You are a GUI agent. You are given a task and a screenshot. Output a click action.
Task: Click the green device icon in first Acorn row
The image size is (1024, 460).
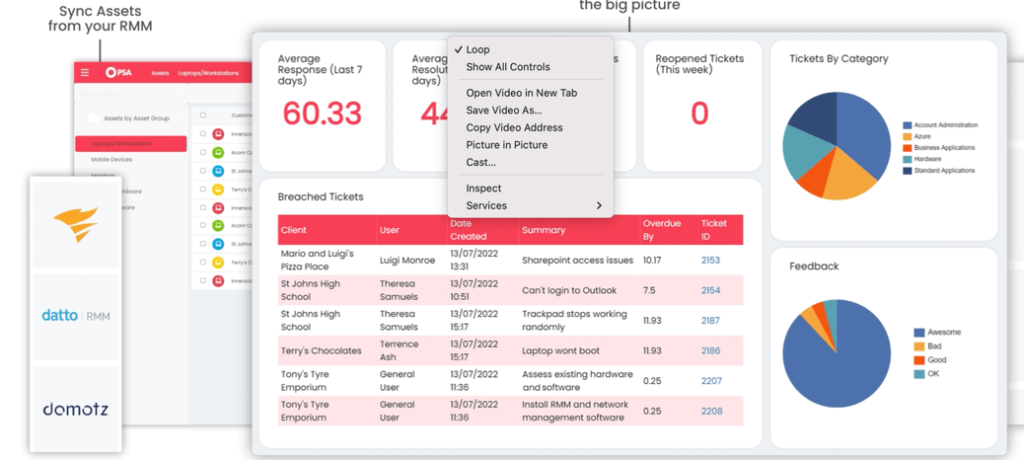(x=218, y=152)
